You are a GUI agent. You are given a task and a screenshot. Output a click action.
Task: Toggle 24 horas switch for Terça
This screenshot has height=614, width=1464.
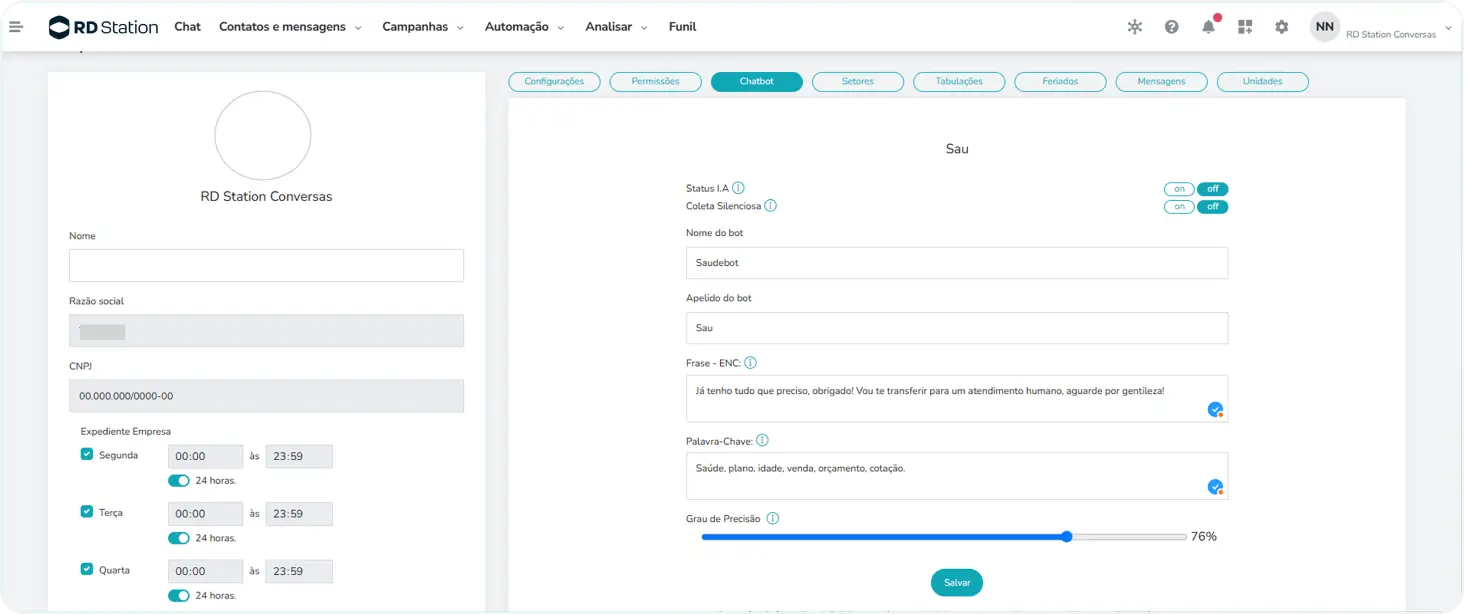179,538
